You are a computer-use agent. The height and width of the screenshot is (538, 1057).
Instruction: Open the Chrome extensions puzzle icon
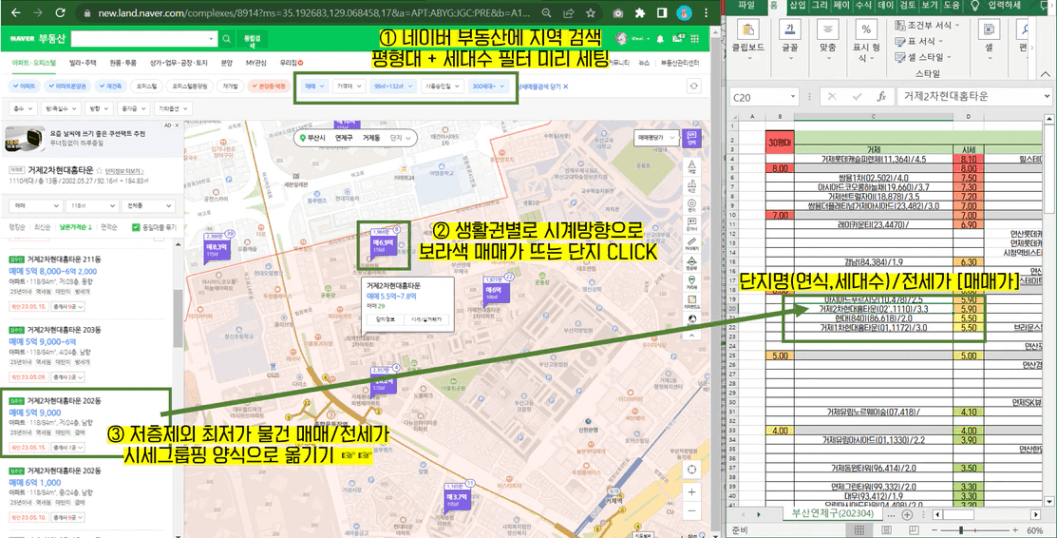(640, 13)
